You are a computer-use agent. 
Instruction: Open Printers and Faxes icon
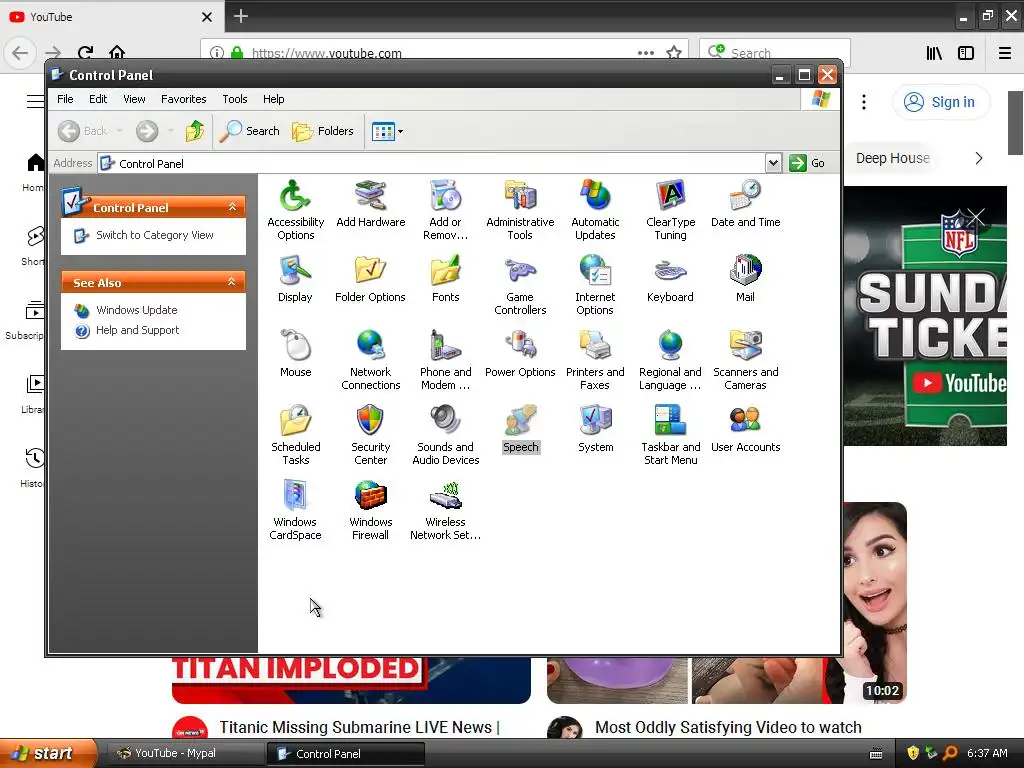tap(595, 360)
